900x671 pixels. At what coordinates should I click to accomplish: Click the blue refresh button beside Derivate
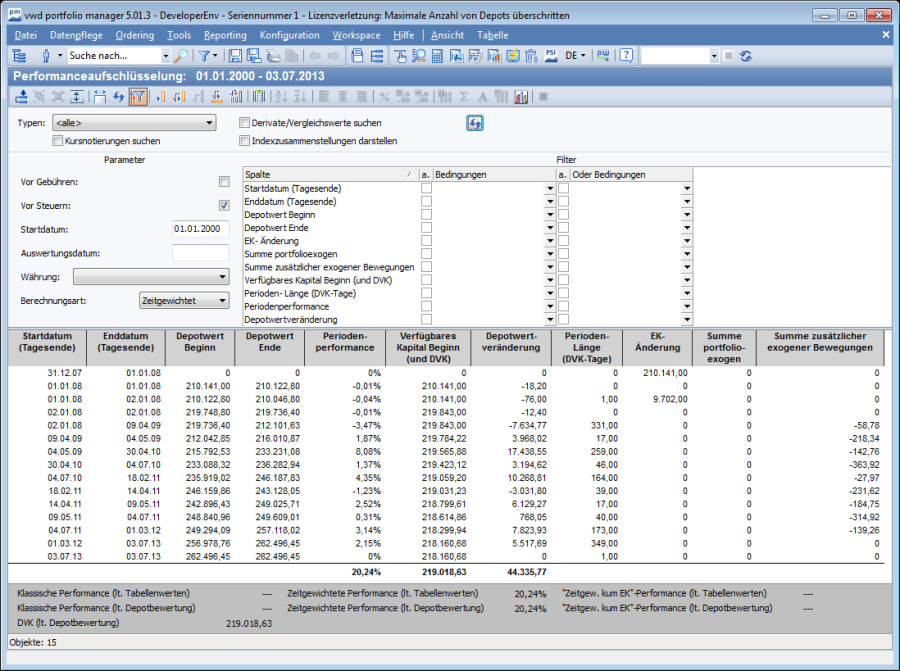(x=475, y=123)
